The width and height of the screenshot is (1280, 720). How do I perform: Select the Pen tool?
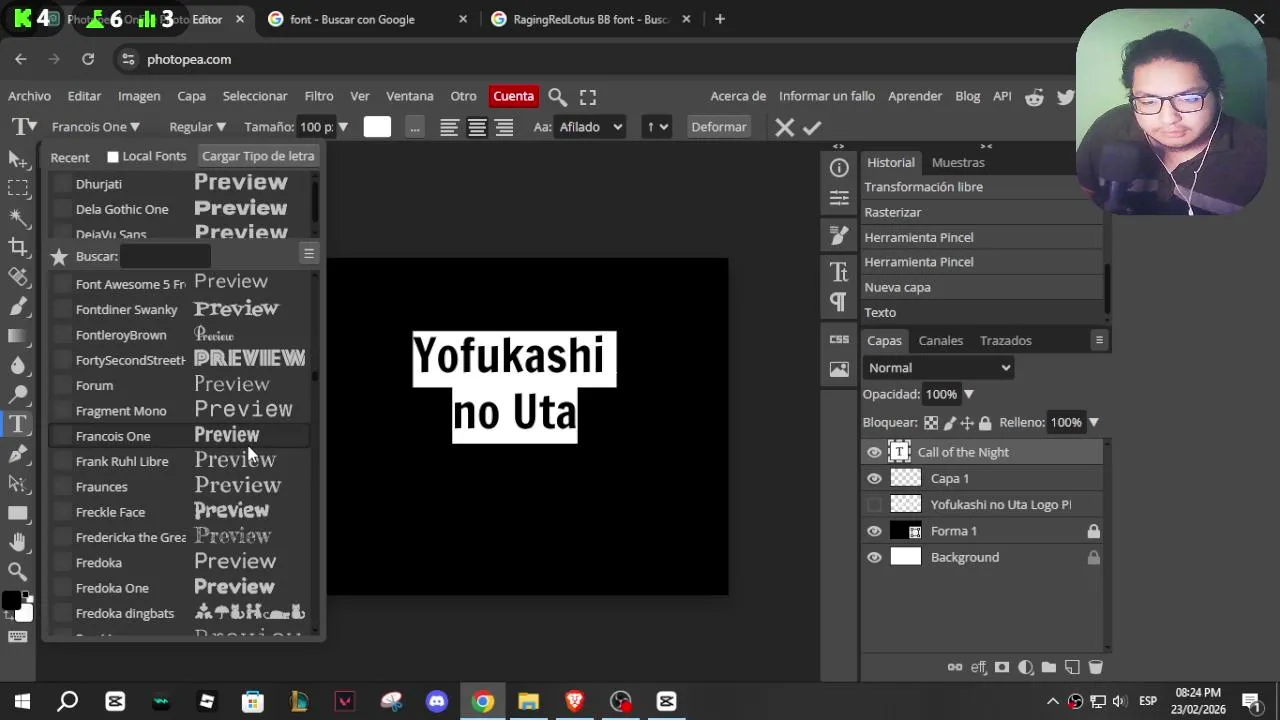click(17, 454)
